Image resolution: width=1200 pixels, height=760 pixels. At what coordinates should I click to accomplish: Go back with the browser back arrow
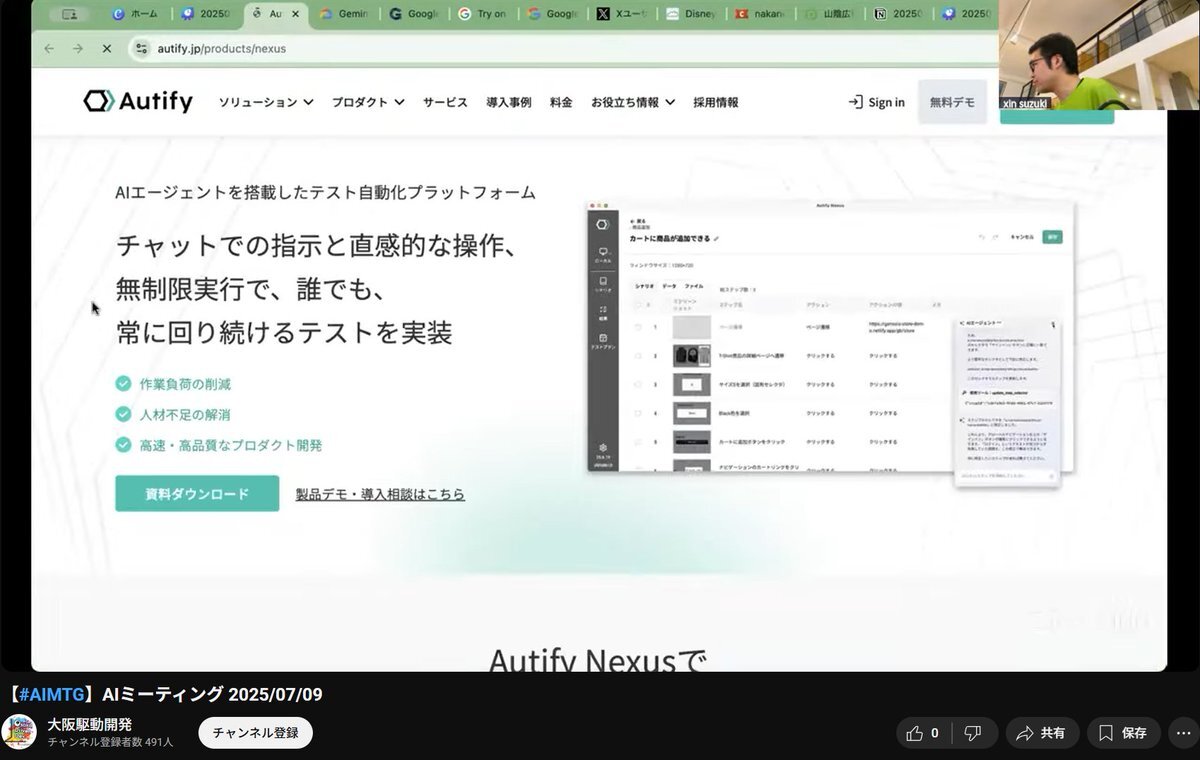(49, 48)
